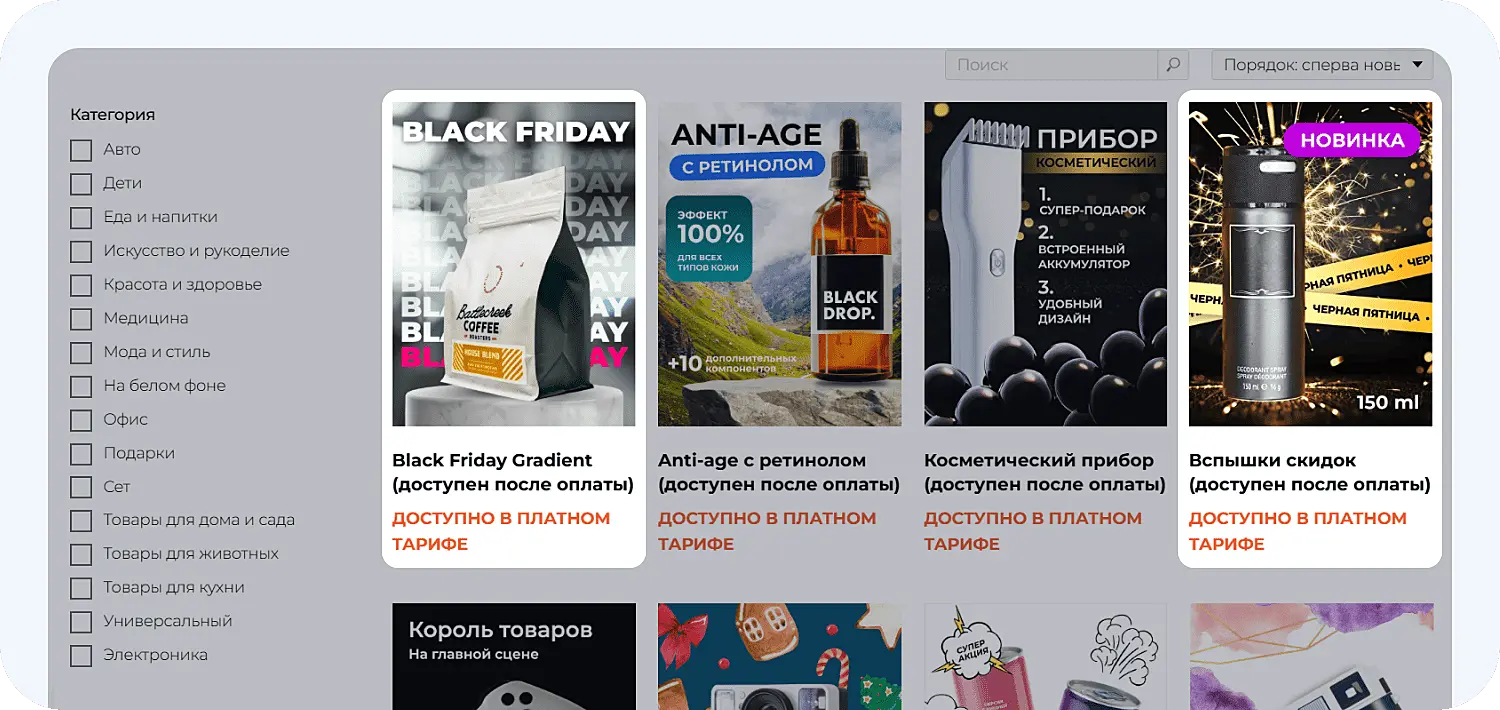The width and height of the screenshot is (1500, 710).
Task: Check the Авто category checkbox
Action: [81, 150]
